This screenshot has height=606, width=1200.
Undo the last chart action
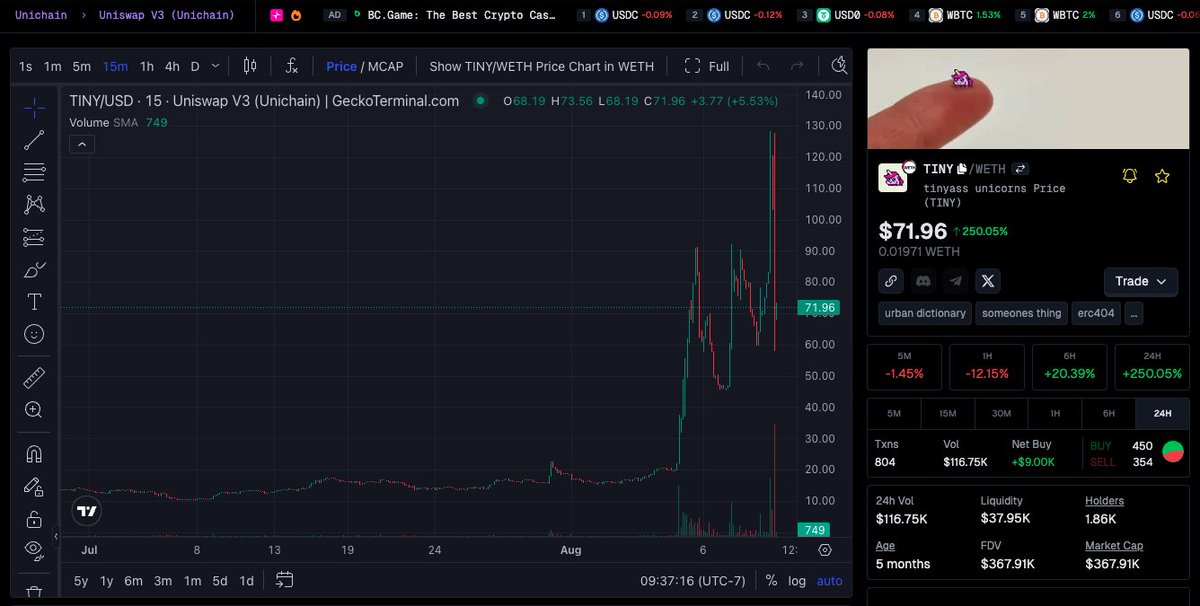(763, 66)
